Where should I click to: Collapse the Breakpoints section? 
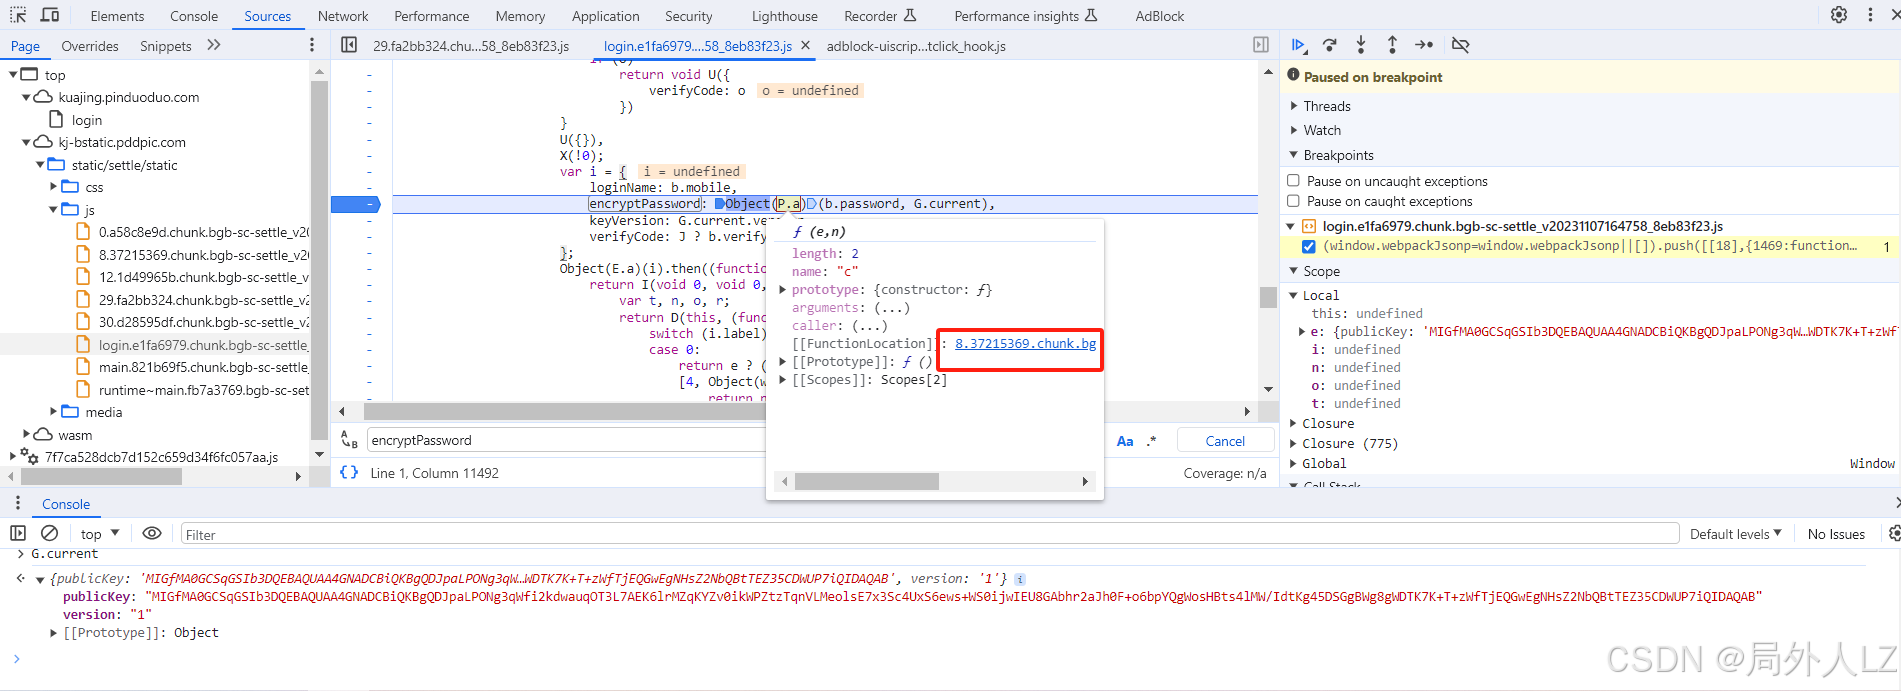tap(1293, 155)
